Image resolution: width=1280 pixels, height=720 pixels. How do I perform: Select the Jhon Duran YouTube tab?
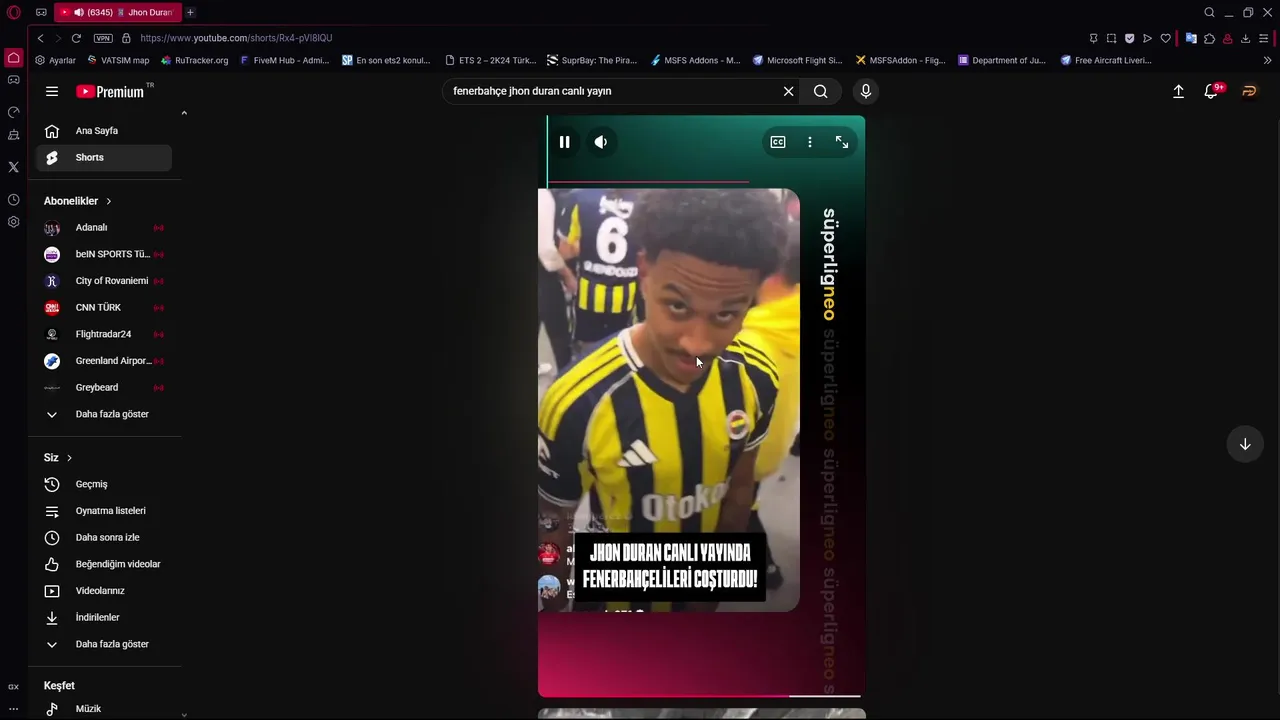pyautogui.click(x=117, y=12)
